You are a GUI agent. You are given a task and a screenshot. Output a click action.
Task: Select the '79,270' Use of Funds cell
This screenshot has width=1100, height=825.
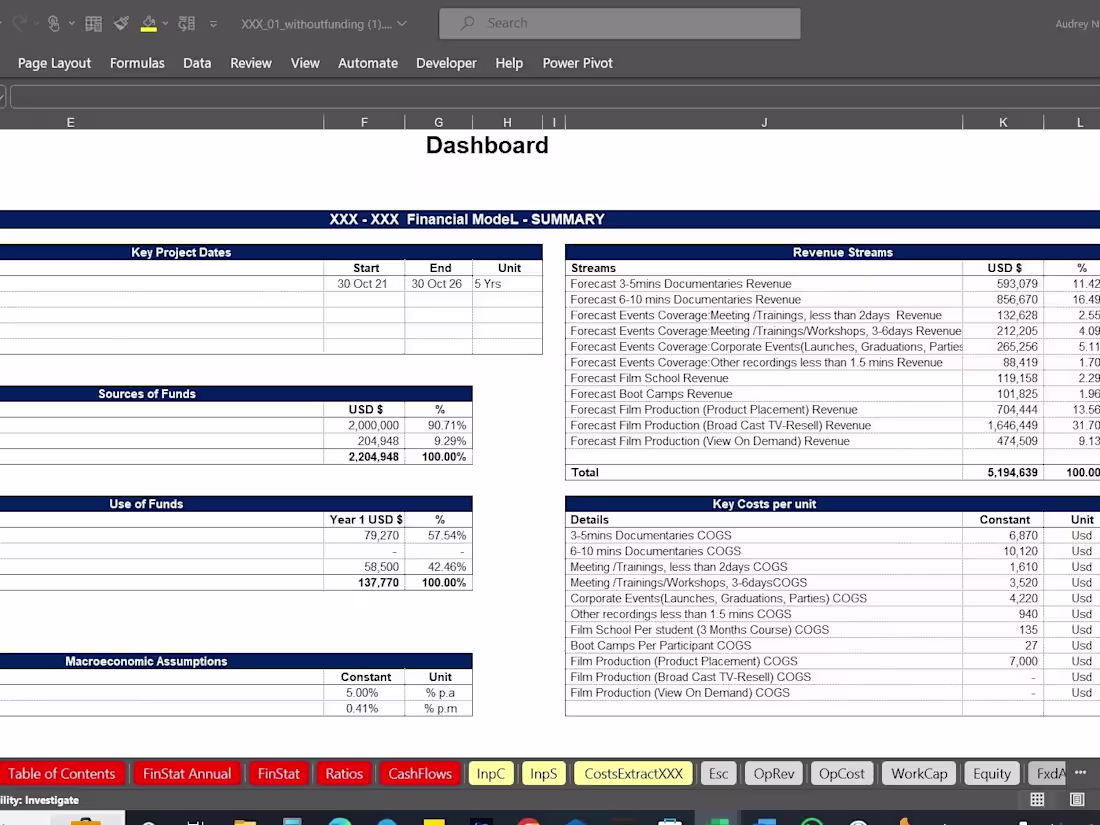pos(364,536)
